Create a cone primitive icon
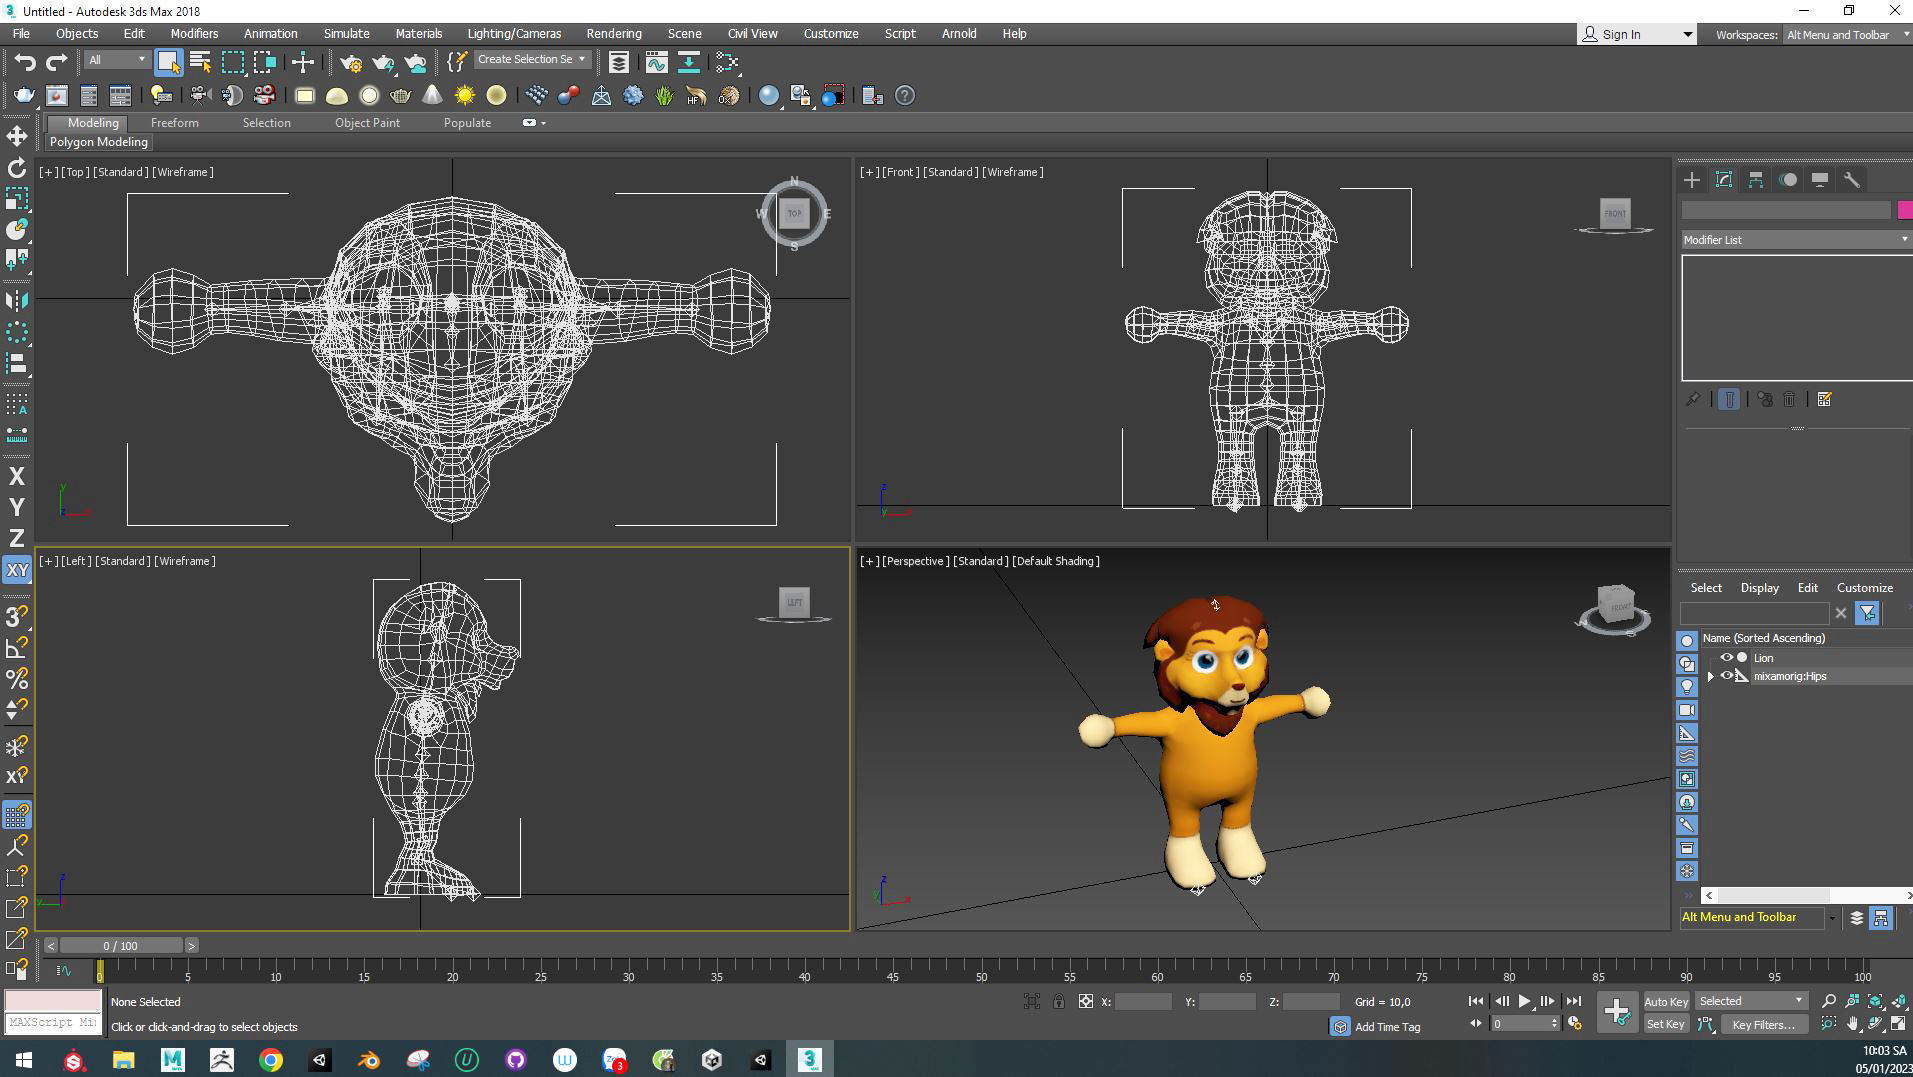 point(432,96)
